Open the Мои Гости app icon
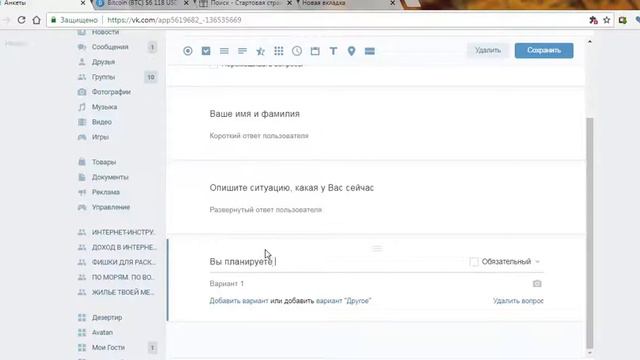Image resolution: width=640 pixels, height=360 pixels. click(82, 348)
